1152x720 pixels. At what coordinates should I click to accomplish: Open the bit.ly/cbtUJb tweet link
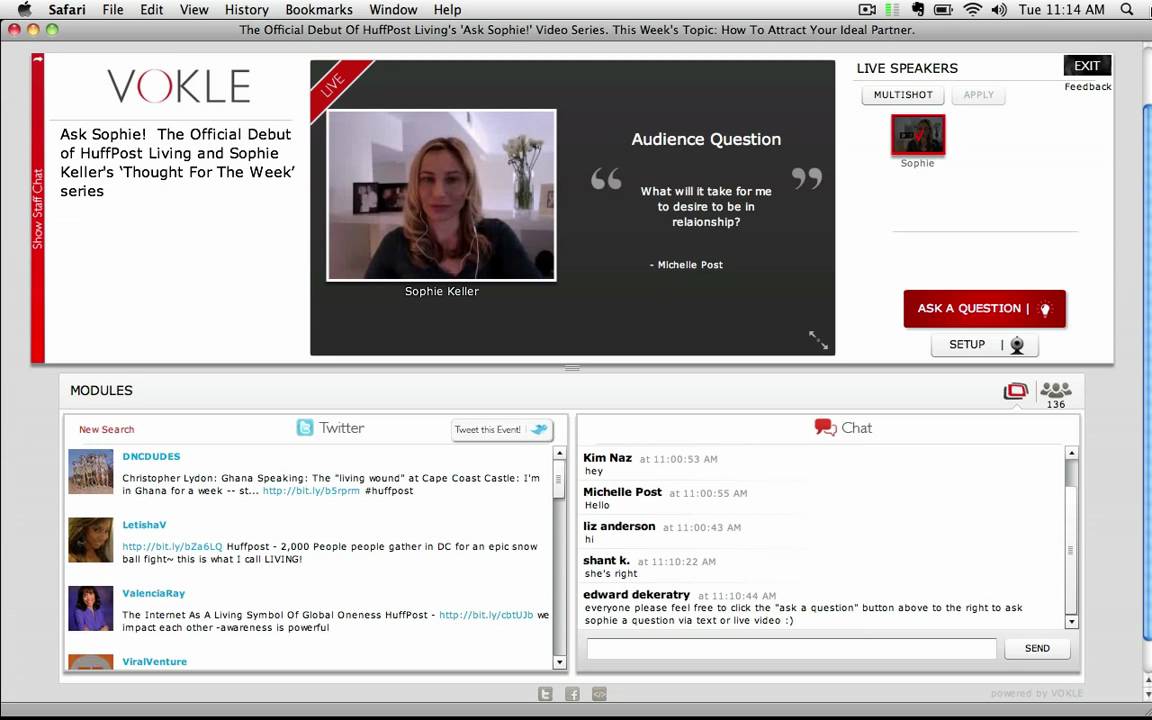point(486,615)
